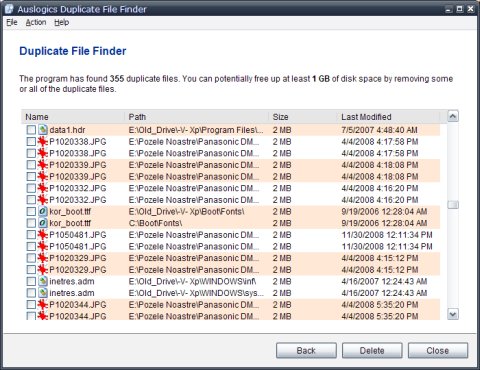Minimize the Duplicate File Finder window

[x=449, y=9]
